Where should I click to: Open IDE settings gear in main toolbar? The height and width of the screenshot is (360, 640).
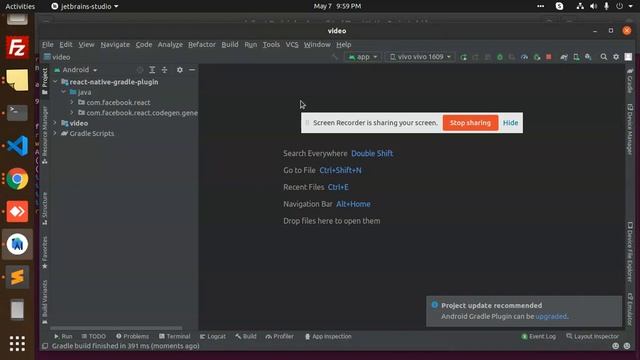point(616,57)
